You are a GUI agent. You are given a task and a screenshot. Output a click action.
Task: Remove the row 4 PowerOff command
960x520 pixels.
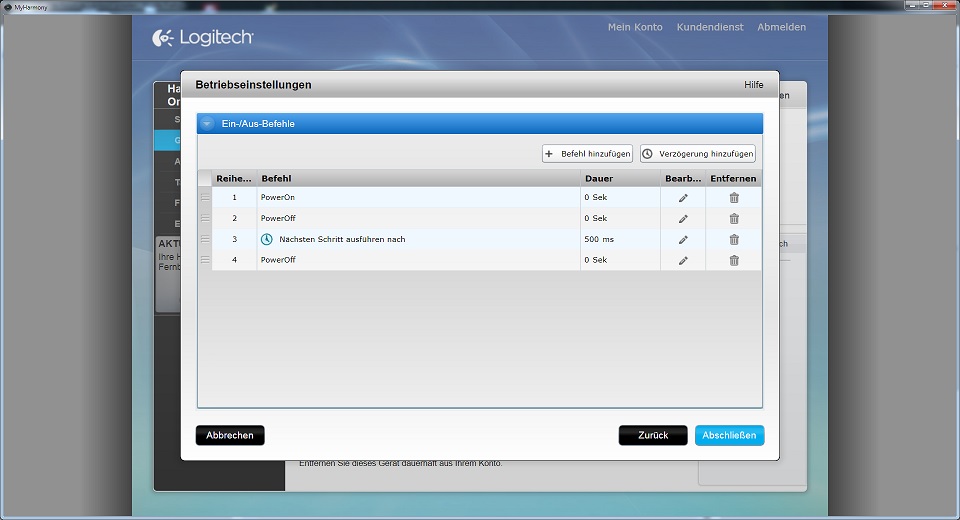coord(734,261)
